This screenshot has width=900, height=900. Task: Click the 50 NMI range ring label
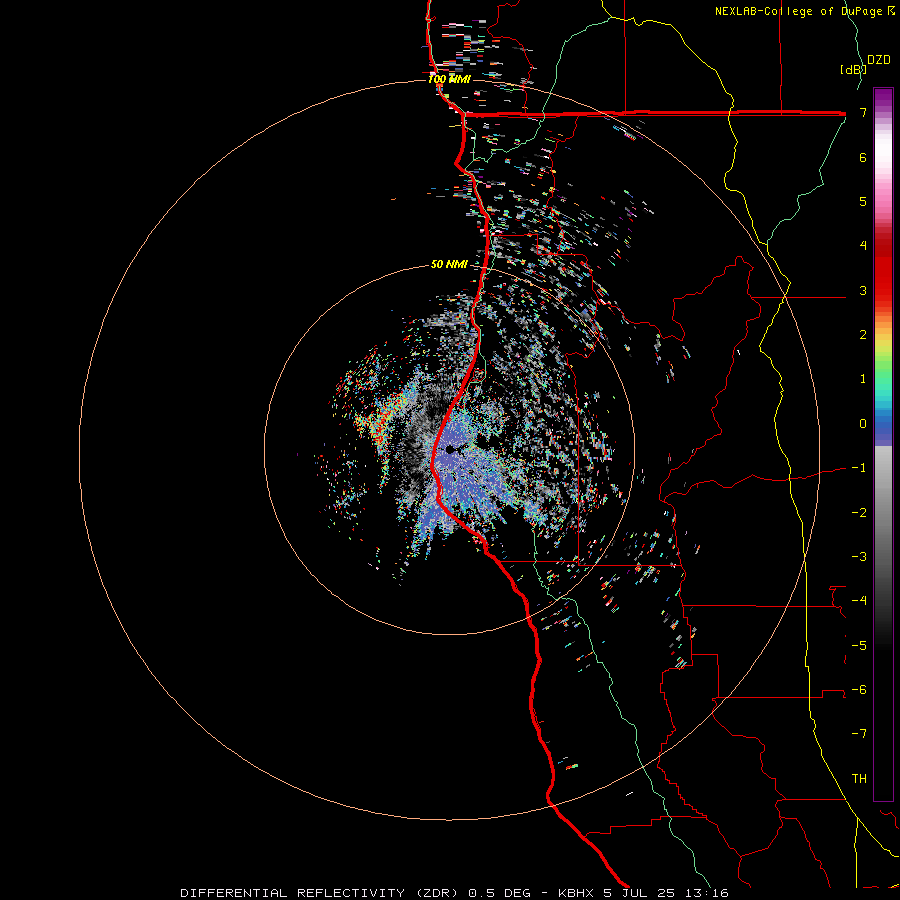pos(449,264)
